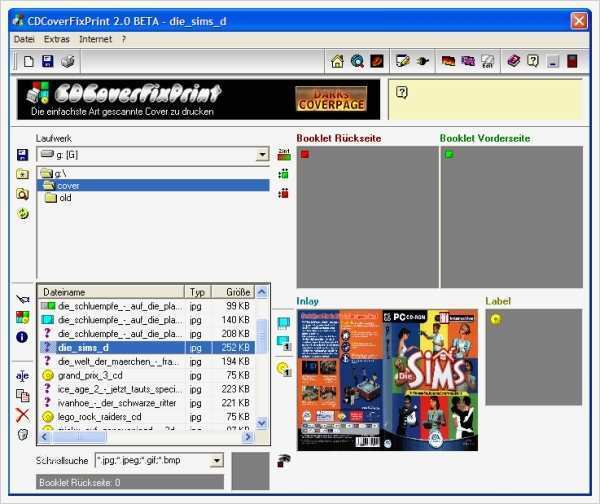600x504 pixels.
Task: Select file grand_prix_3_cd in list
Action: coord(147,375)
